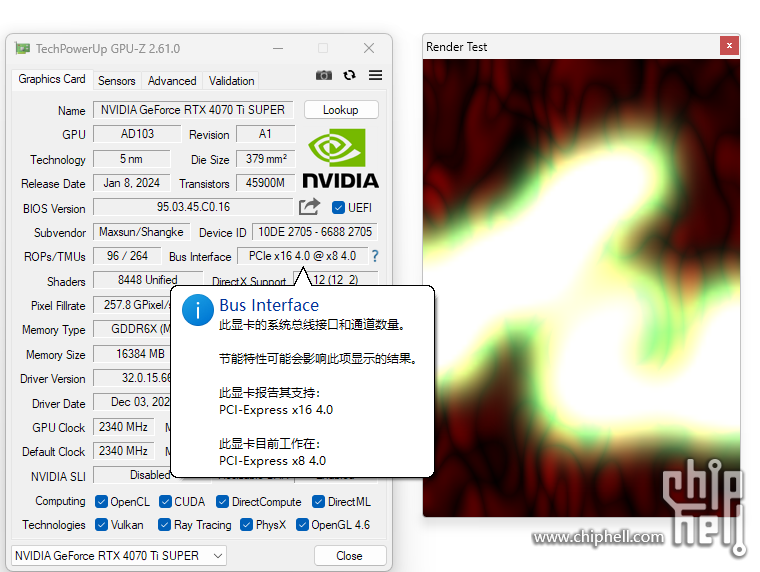Viewport: 760px width, 572px height.
Task: Toggle the Vulkan checkbox
Action: [101, 524]
